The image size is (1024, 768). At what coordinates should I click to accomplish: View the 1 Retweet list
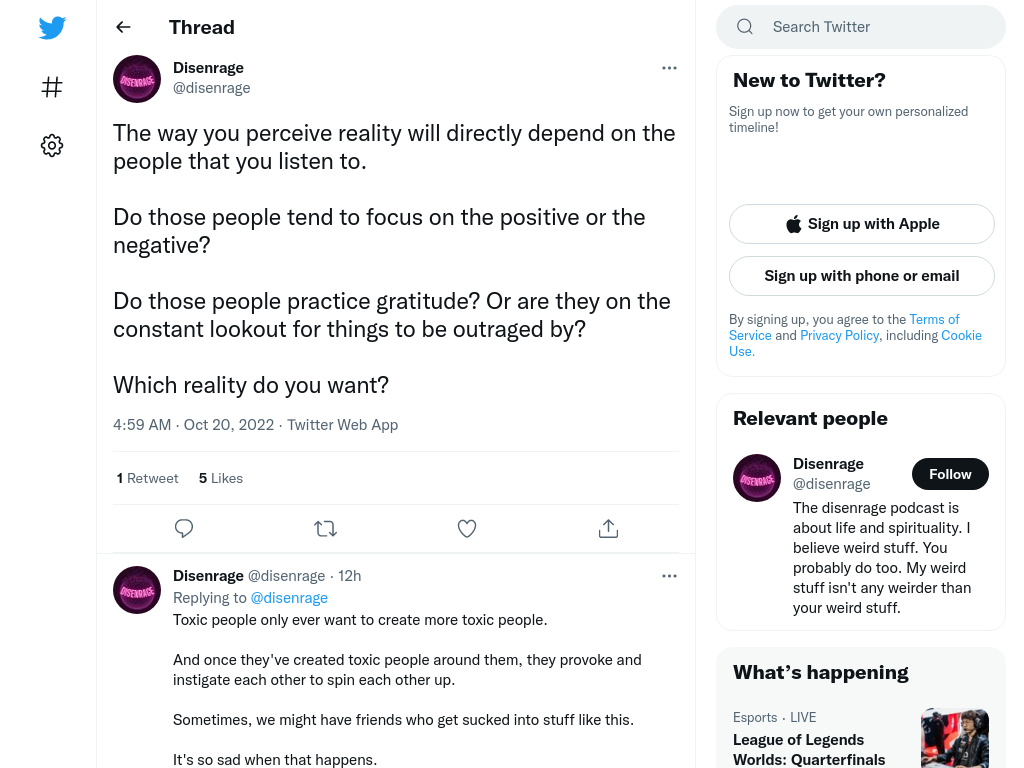point(148,479)
